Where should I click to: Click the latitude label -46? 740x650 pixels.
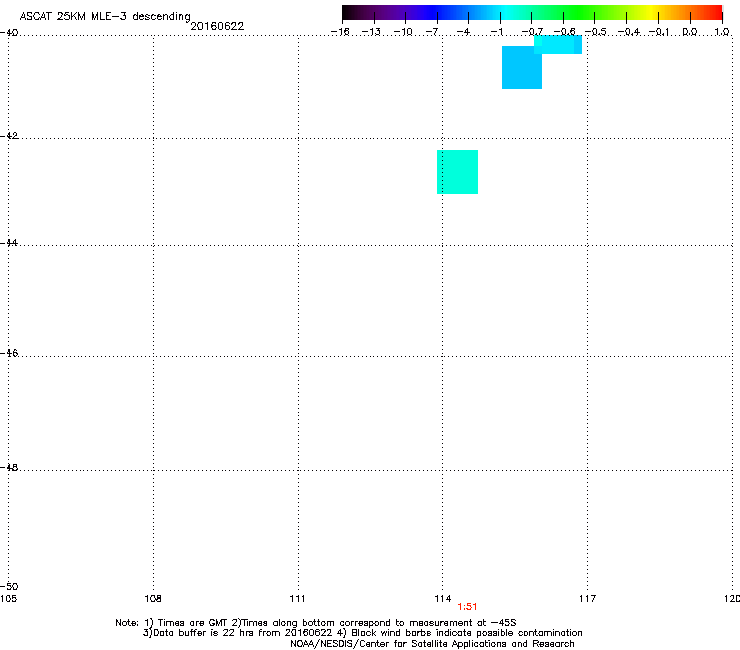click(9, 353)
